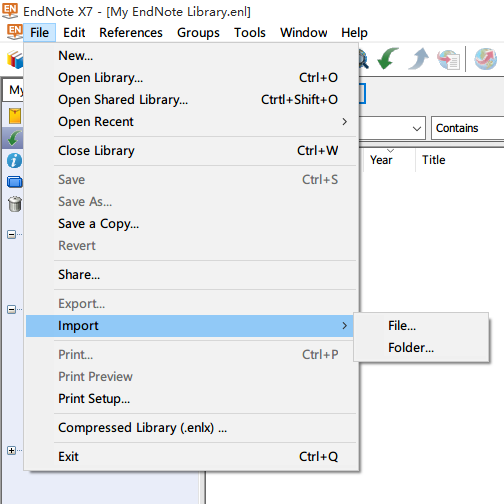Open the trash can sidebar icon
Screen dimensions: 504x504
tap(15, 204)
